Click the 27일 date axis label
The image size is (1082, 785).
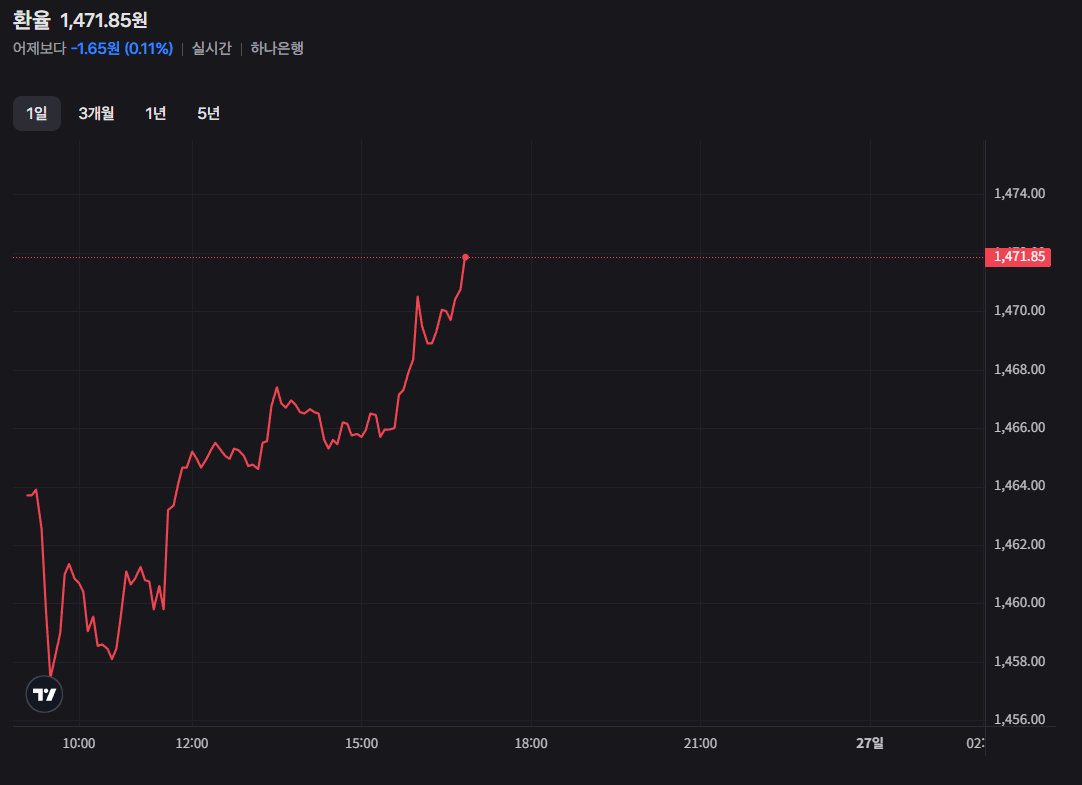click(870, 743)
